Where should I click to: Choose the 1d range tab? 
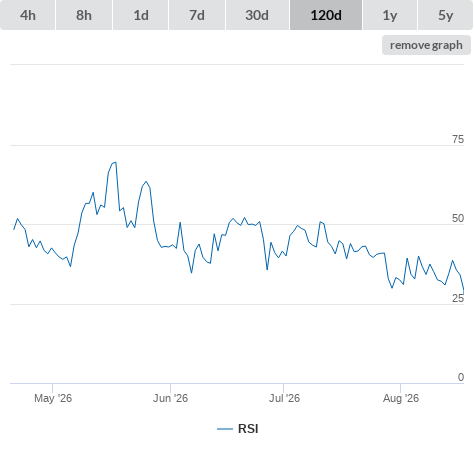(x=141, y=15)
